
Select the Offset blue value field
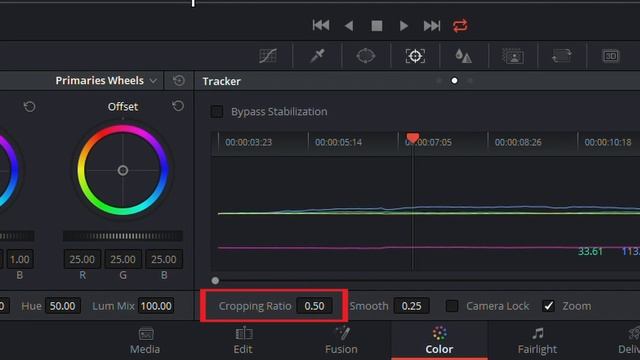pyautogui.click(x=164, y=259)
